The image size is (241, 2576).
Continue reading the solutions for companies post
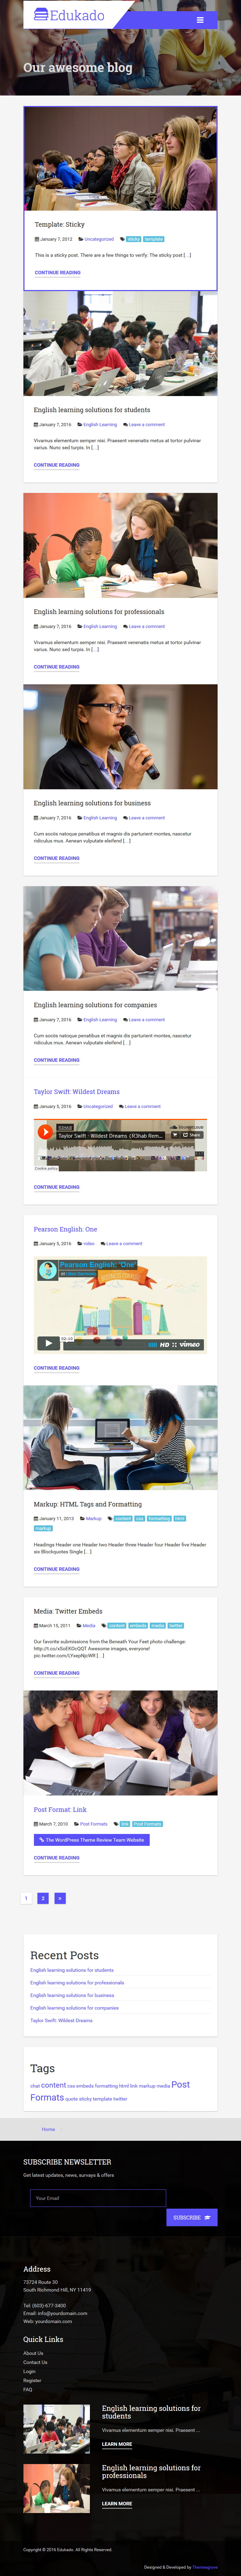click(57, 1060)
